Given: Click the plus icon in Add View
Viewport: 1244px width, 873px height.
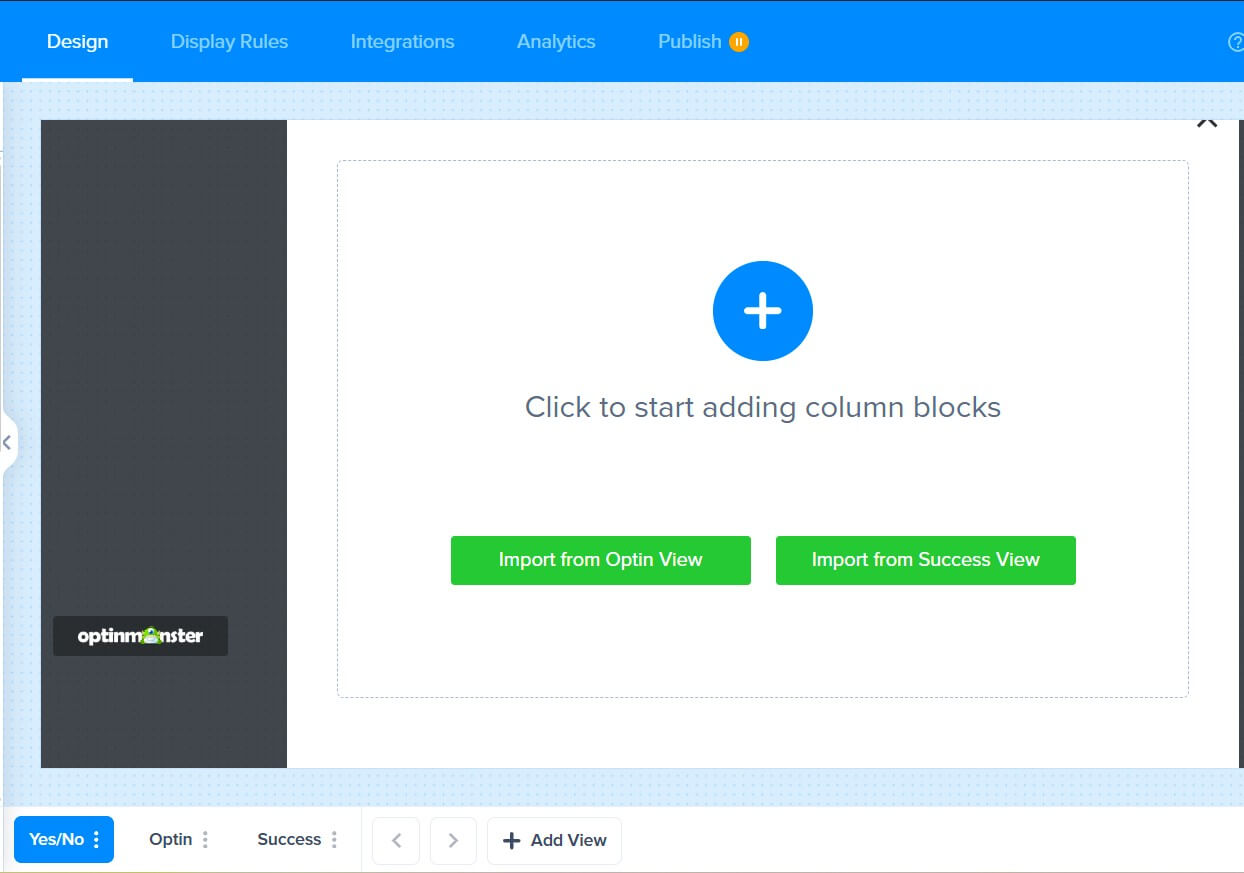Looking at the screenshot, I should [x=511, y=840].
